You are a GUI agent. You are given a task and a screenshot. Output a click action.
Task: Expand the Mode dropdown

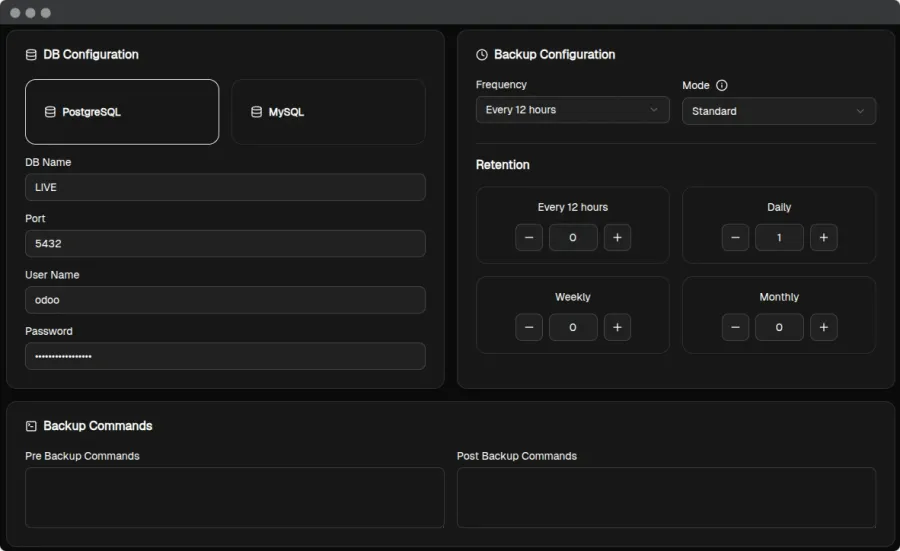[778, 111]
